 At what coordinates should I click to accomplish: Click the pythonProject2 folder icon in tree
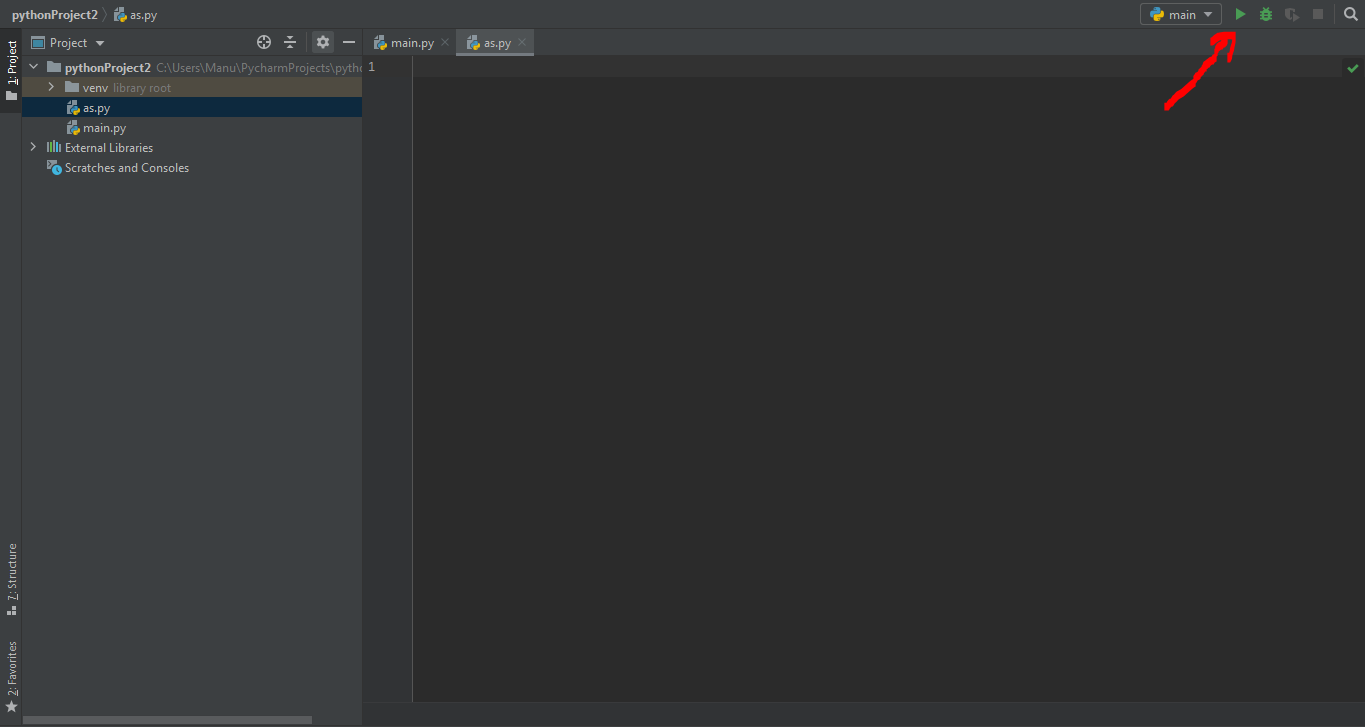click(x=54, y=67)
